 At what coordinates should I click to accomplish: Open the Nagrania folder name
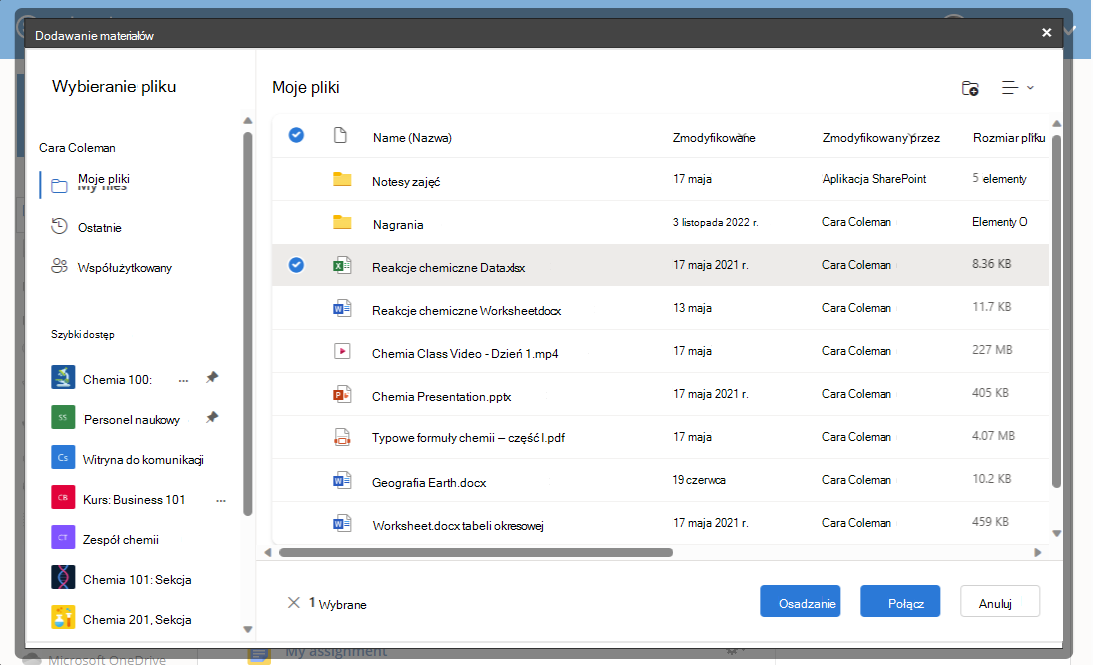coord(398,225)
